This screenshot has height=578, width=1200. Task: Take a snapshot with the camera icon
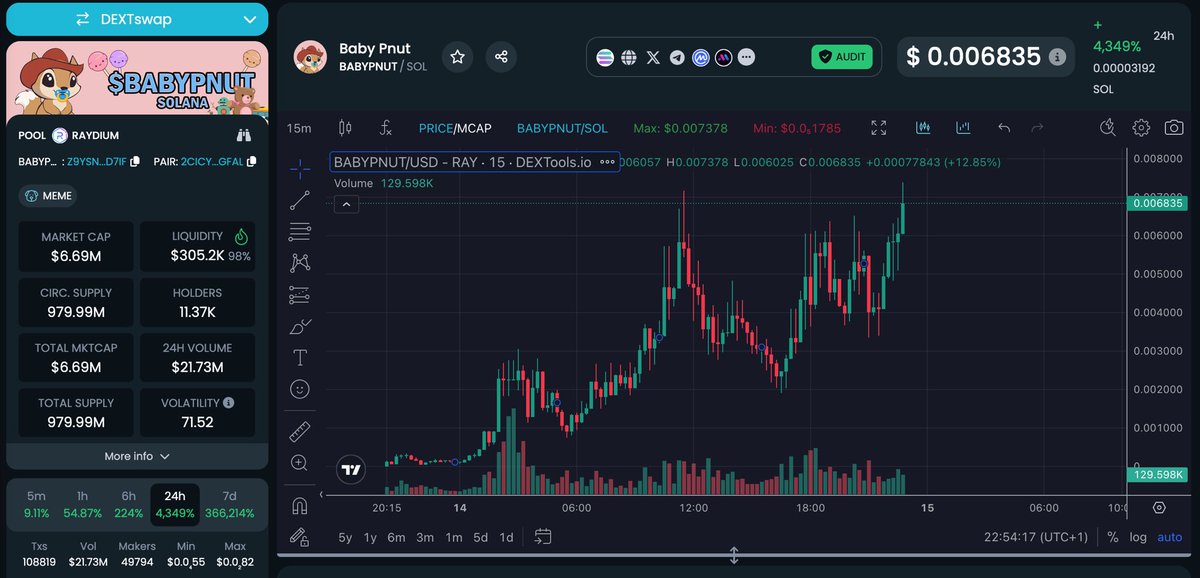[1172, 127]
